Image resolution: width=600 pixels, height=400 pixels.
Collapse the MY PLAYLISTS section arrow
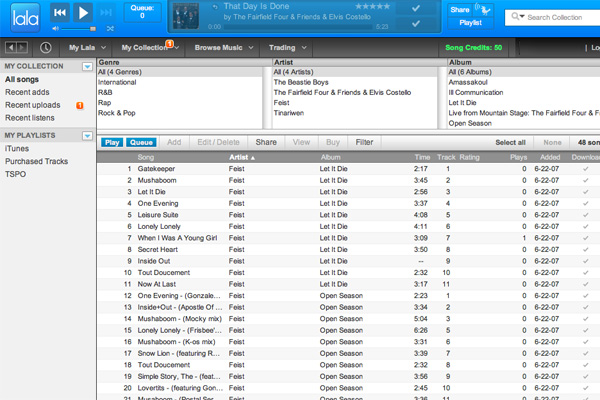(x=87, y=136)
